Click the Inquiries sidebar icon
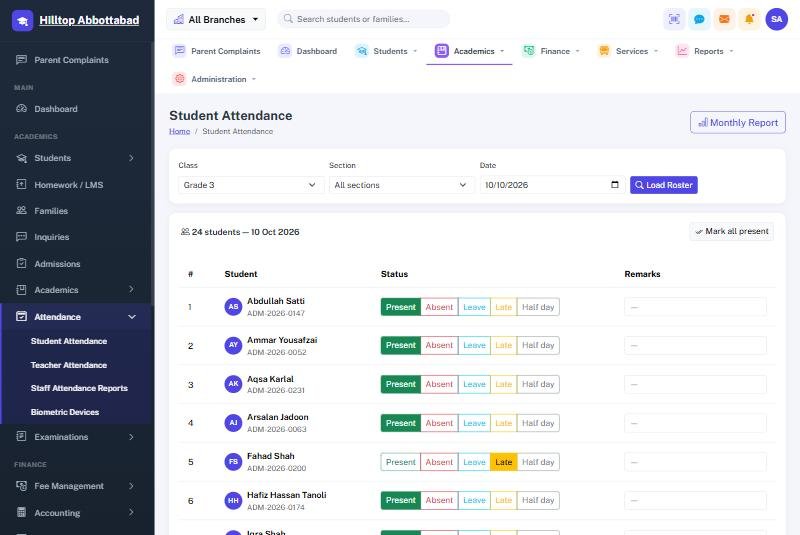The image size is (800, 535). [21, 237]
